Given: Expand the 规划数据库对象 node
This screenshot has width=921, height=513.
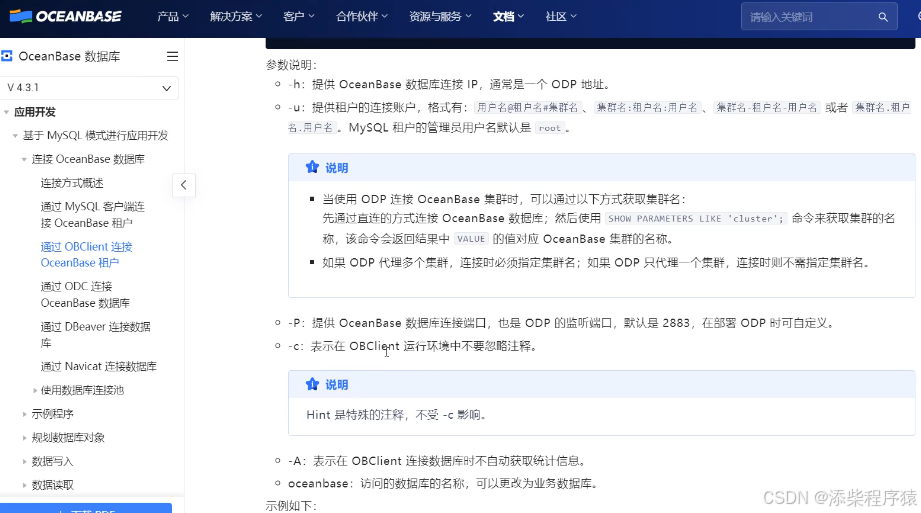Looking at the screenshot, I should (24, 438).
